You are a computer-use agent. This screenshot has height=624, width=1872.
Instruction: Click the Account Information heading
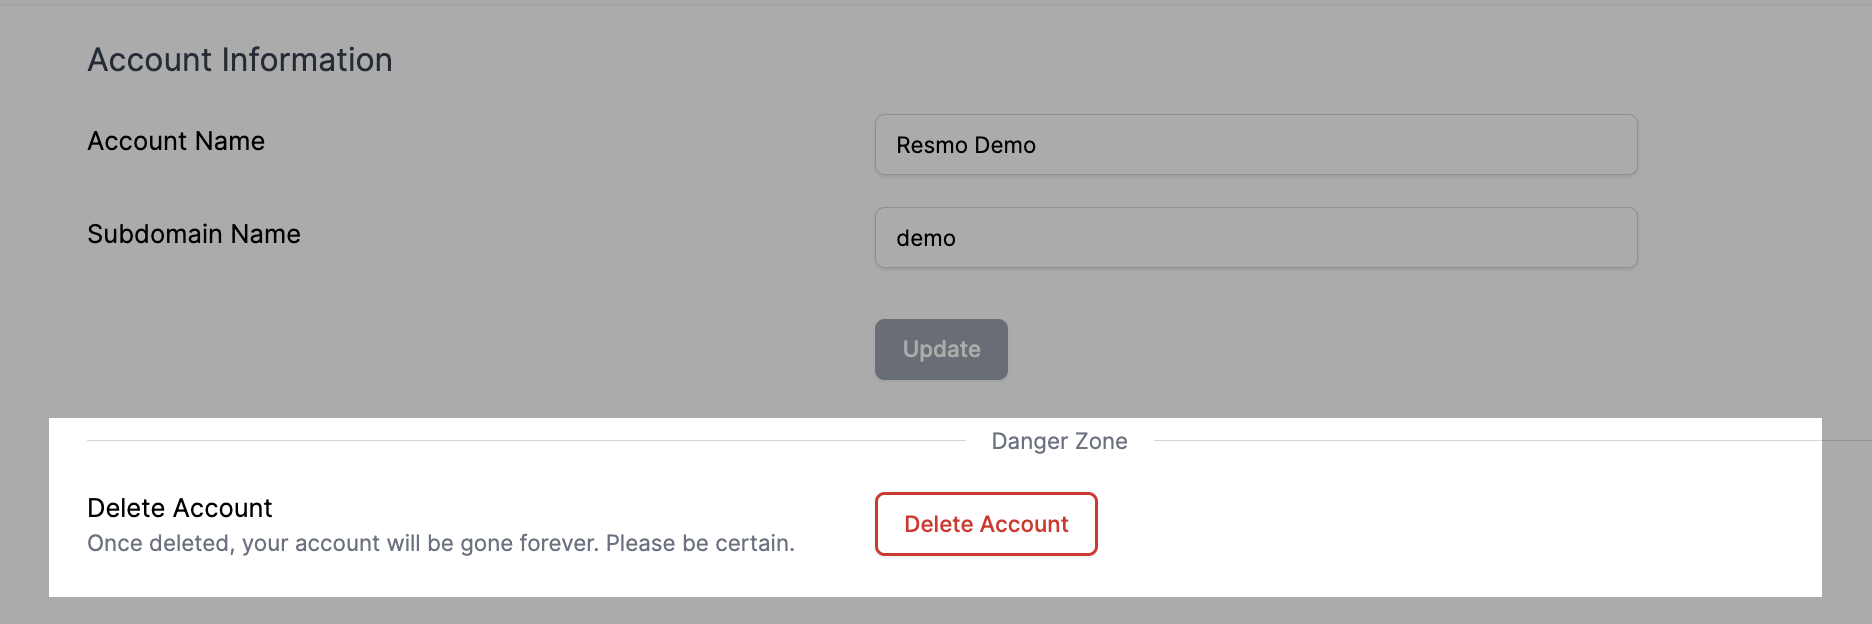coord(240,60)
